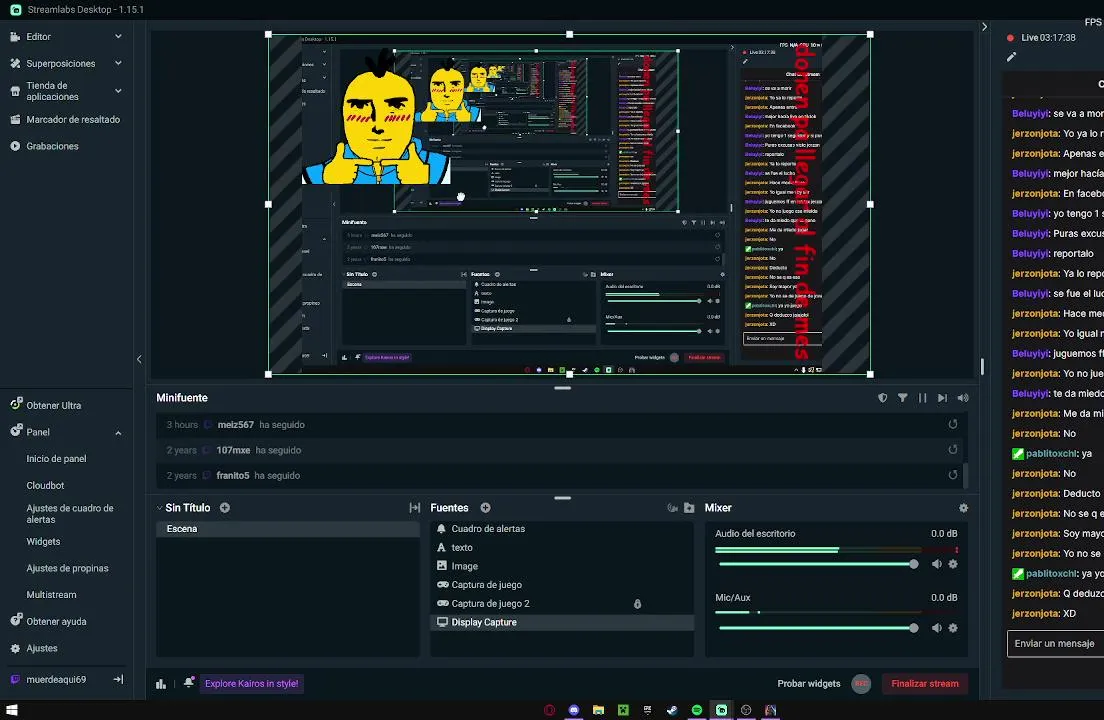Expand the Tienda de aplicaciones chevron
This screenshot has height=720, width=1104.
[x=118, y=91]
